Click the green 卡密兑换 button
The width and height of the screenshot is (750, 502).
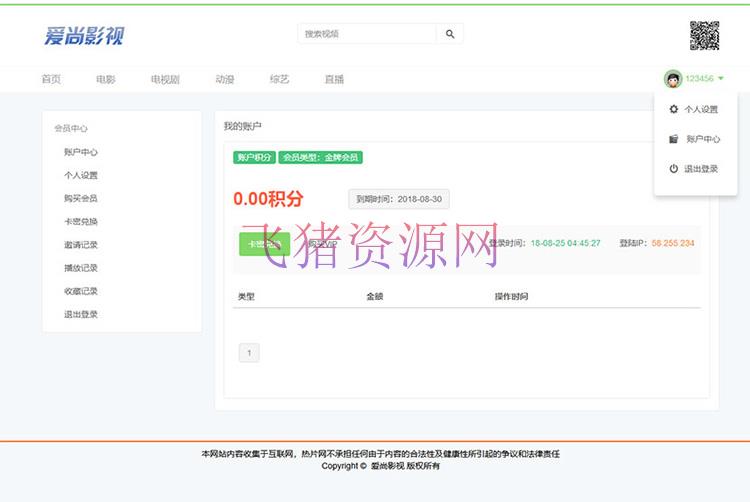click(265, 244)
